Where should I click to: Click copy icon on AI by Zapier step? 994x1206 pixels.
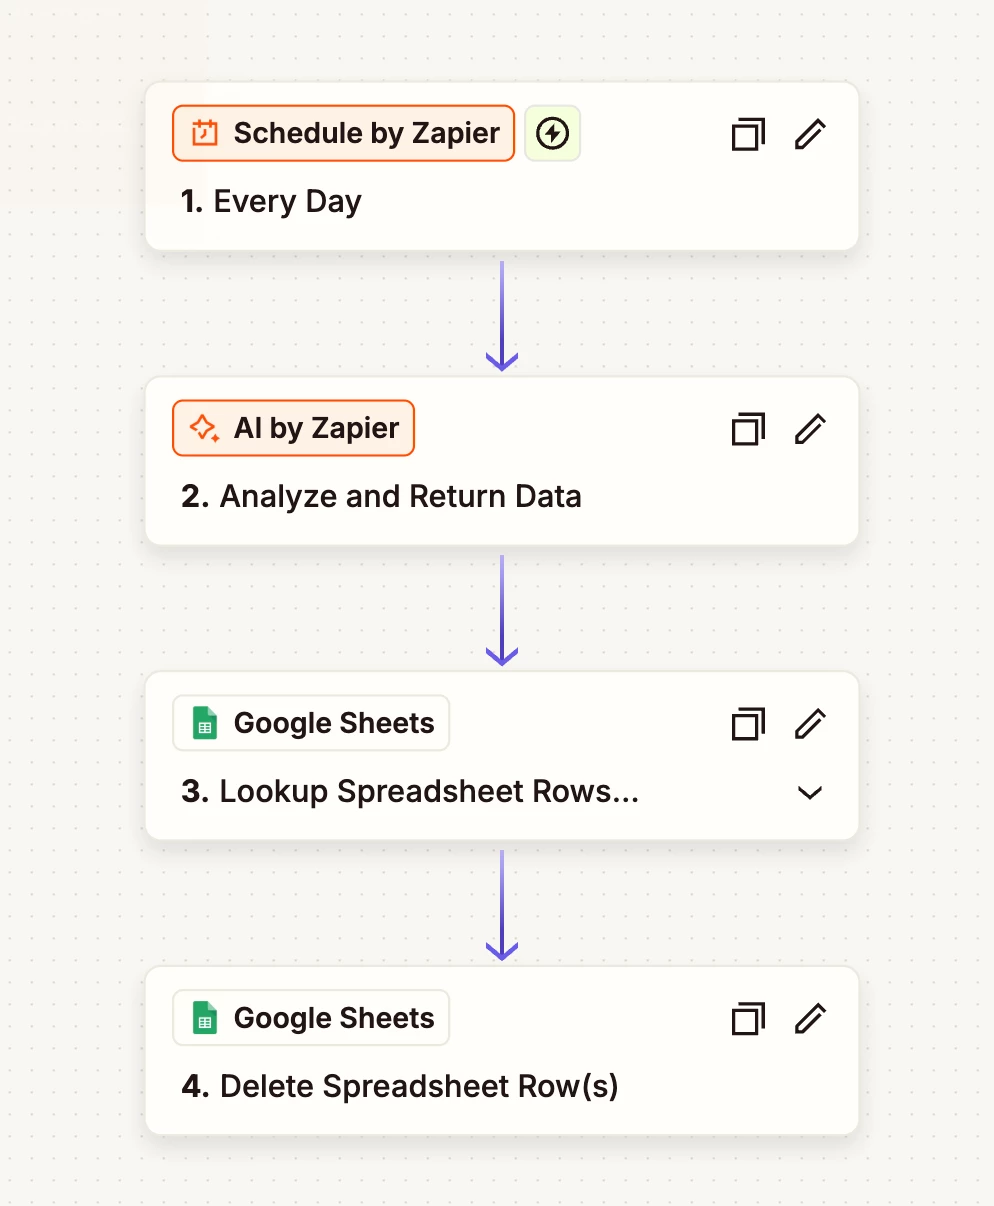pyautogui.click(x=748, y=429)
